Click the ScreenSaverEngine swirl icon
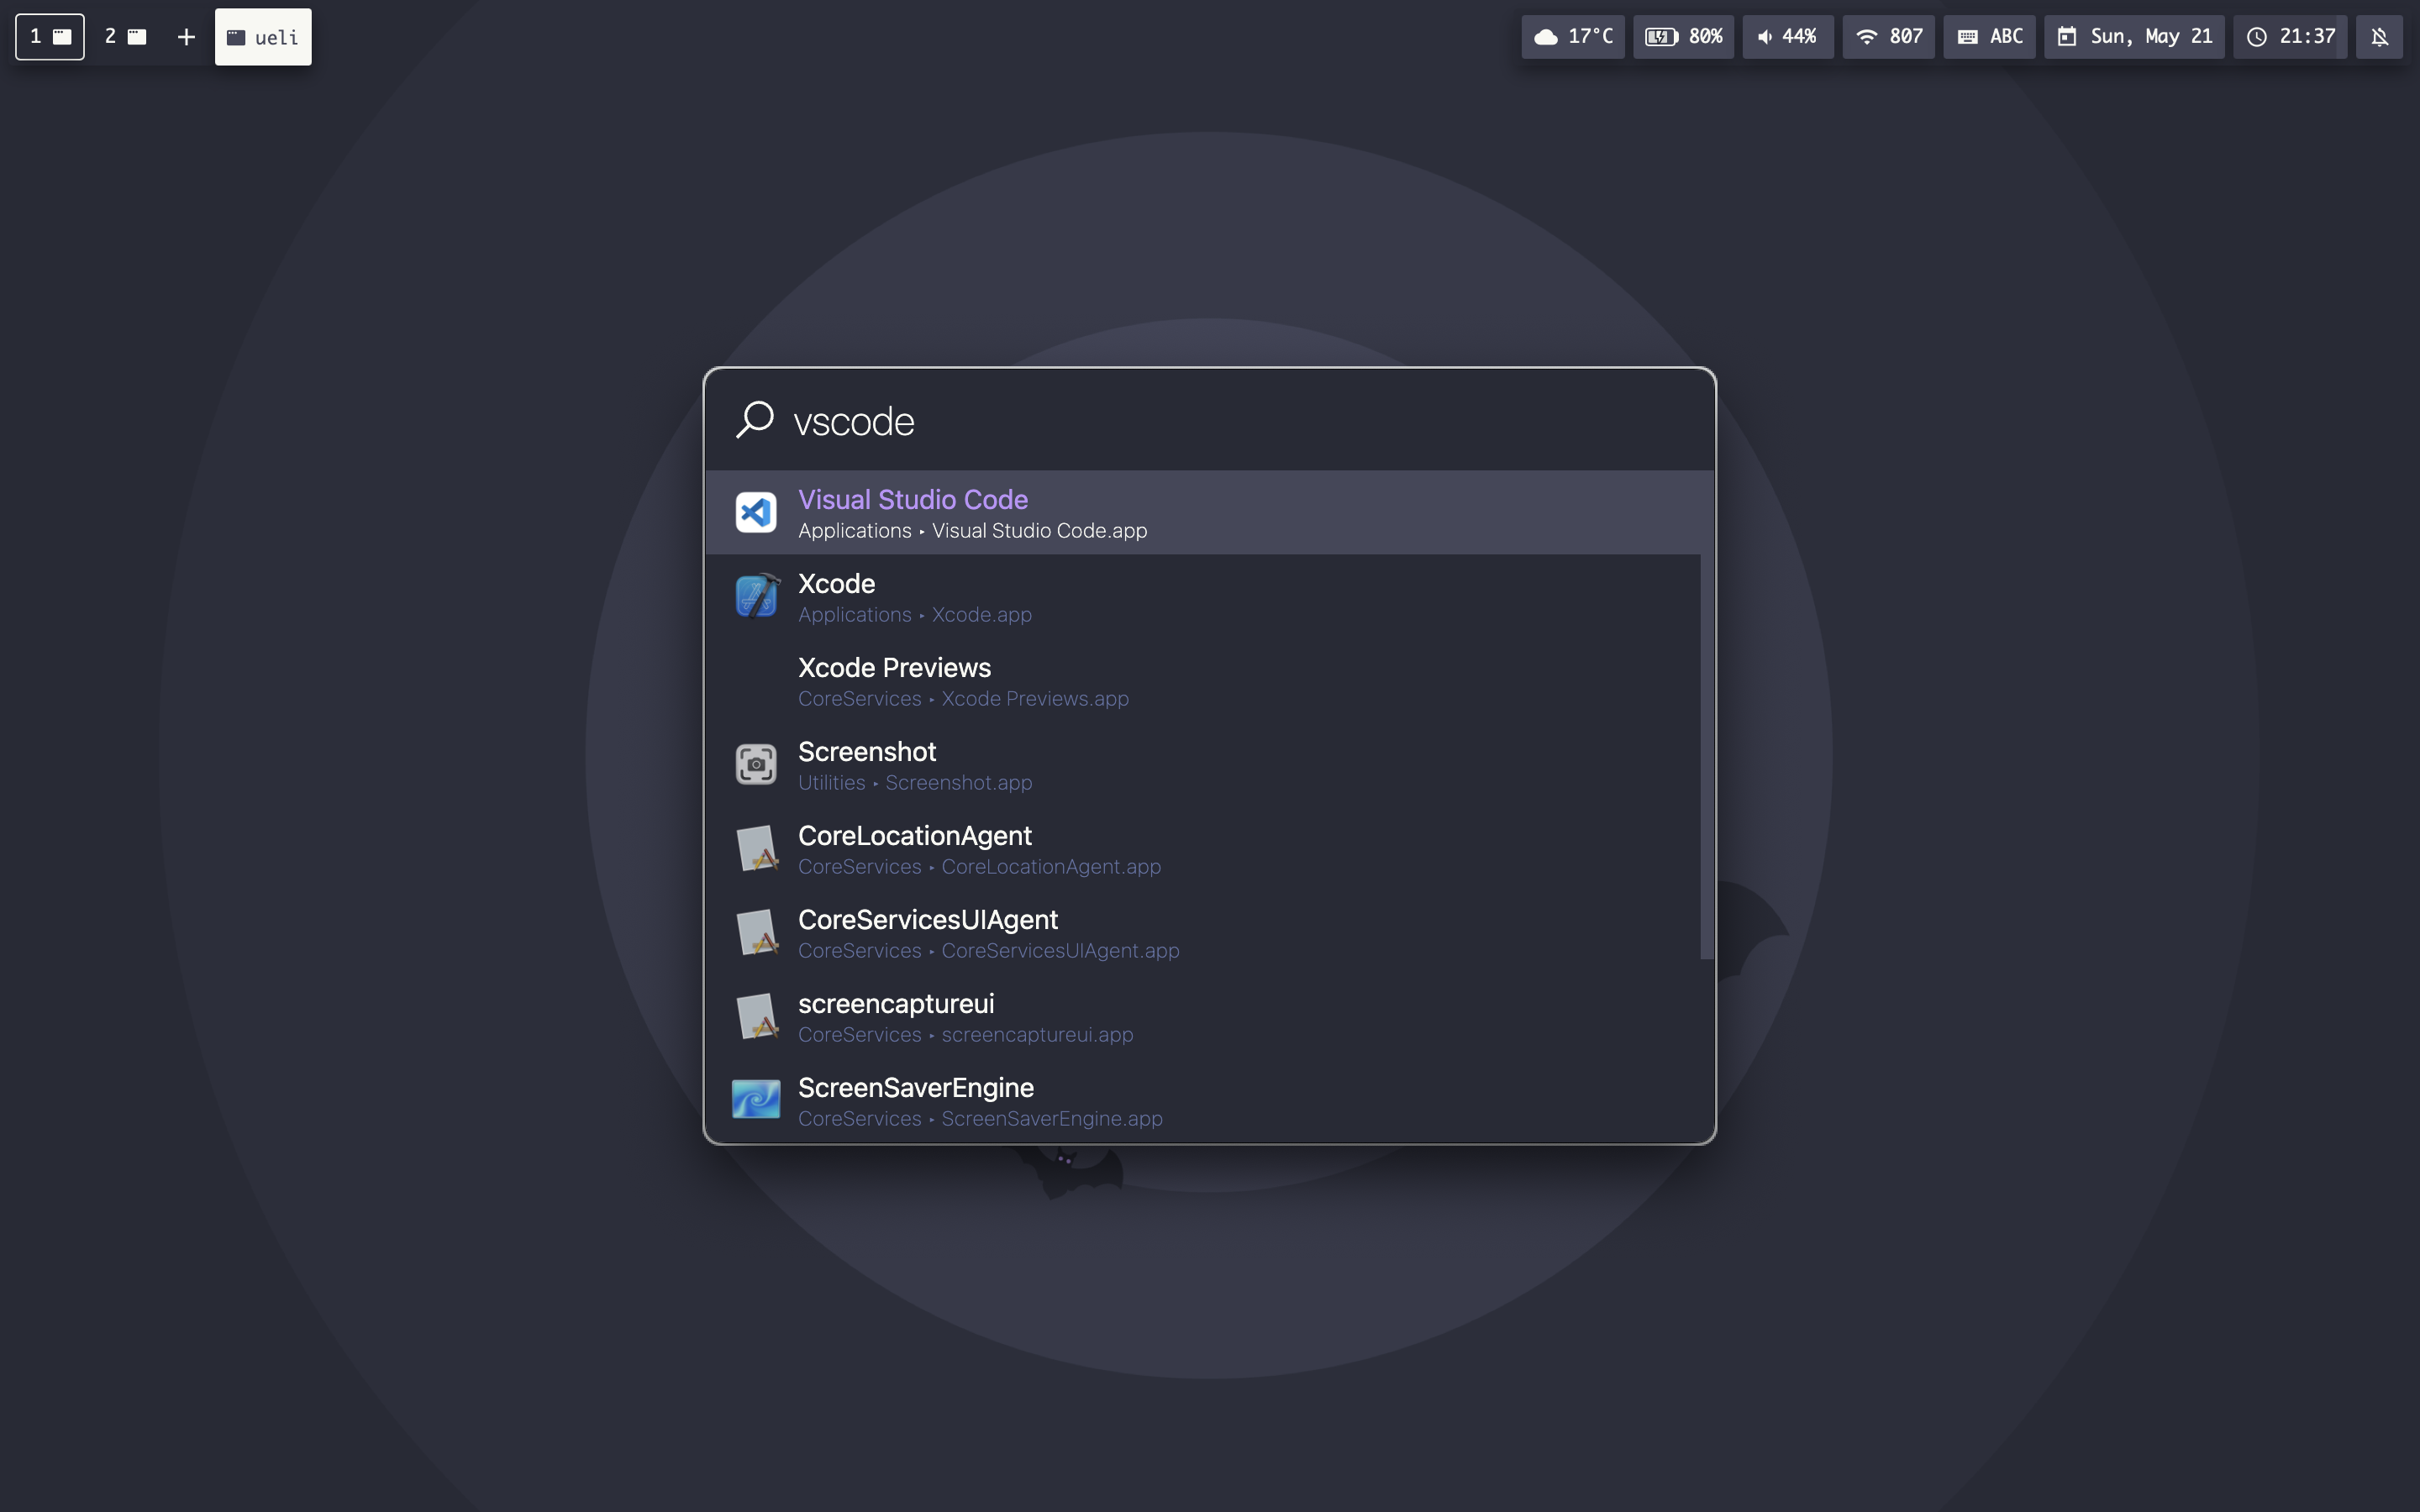The width and height of the screenshot is (2420, 1512). click(x=756, y=1099)
